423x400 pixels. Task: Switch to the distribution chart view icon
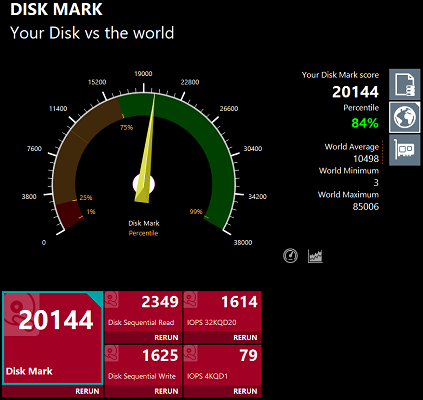click(x=315, y=256)
